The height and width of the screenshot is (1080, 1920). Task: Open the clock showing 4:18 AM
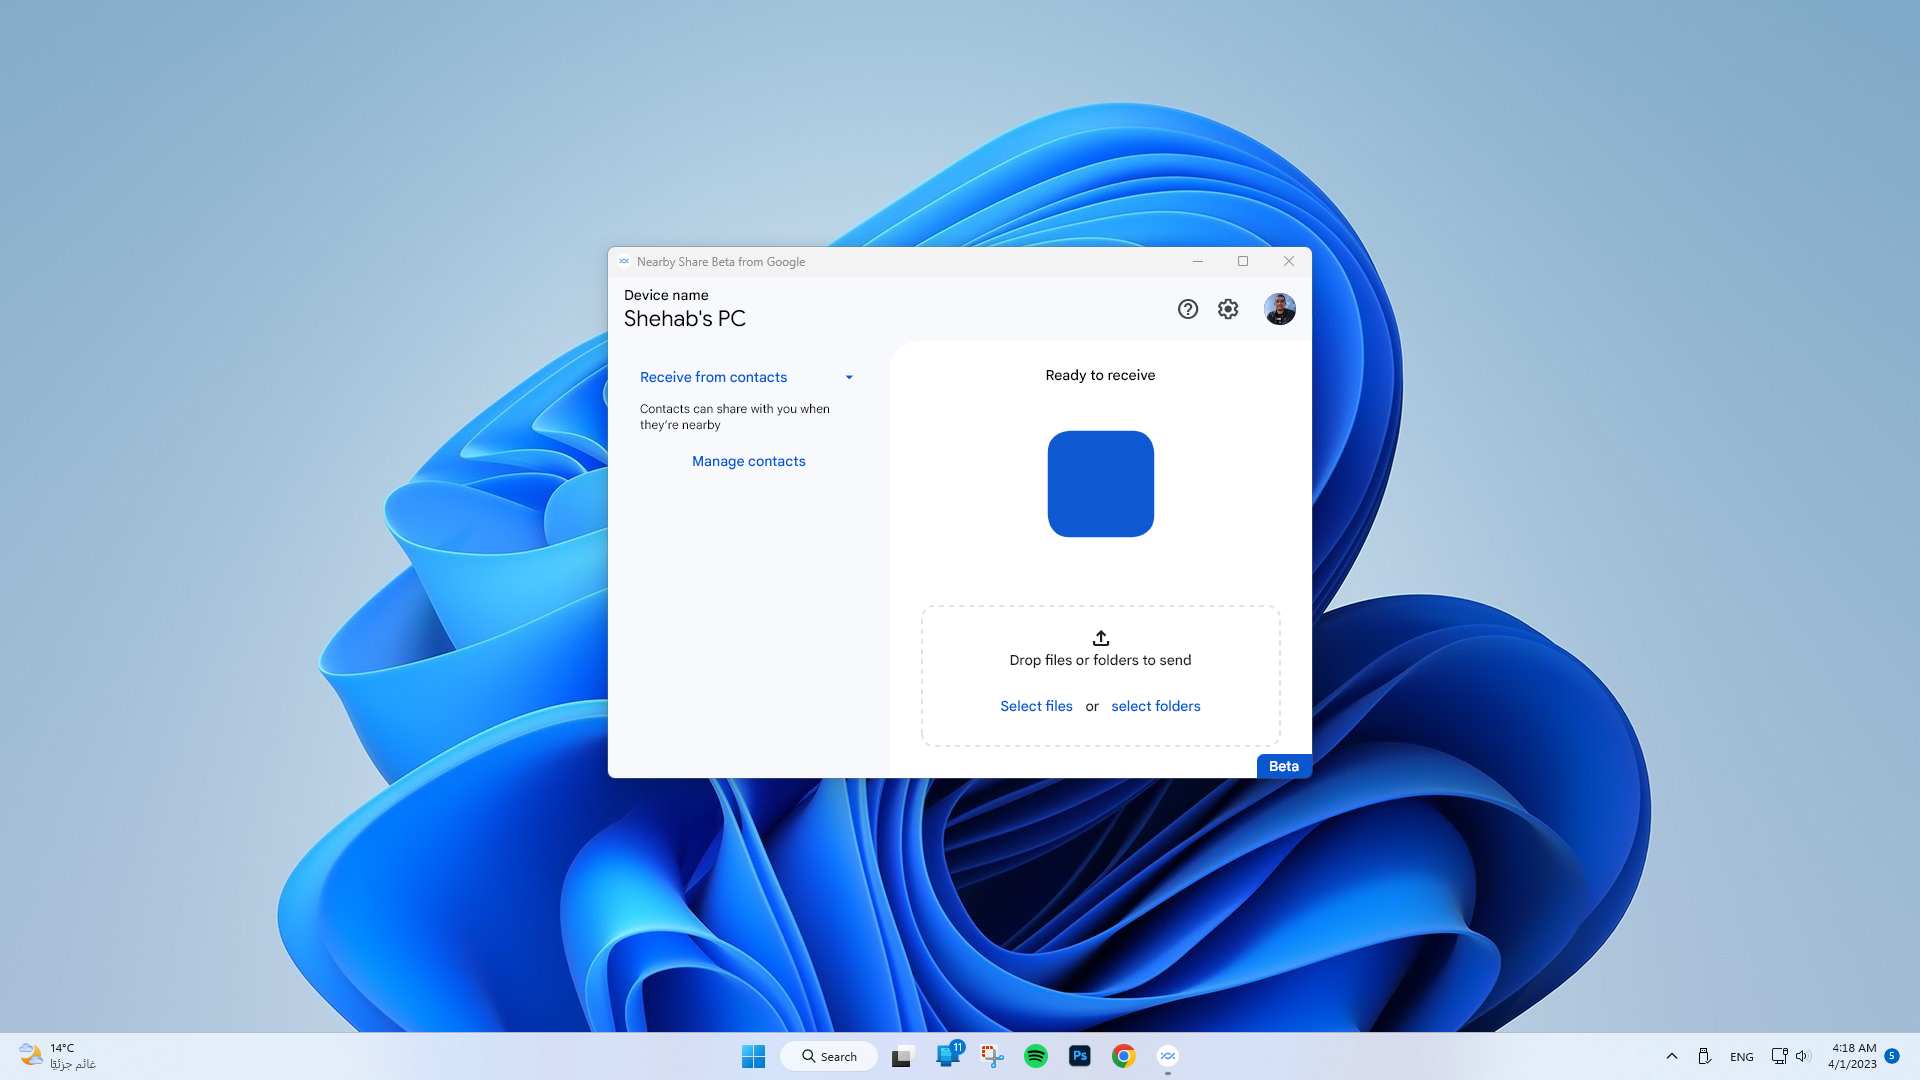pos(1852,1056)
